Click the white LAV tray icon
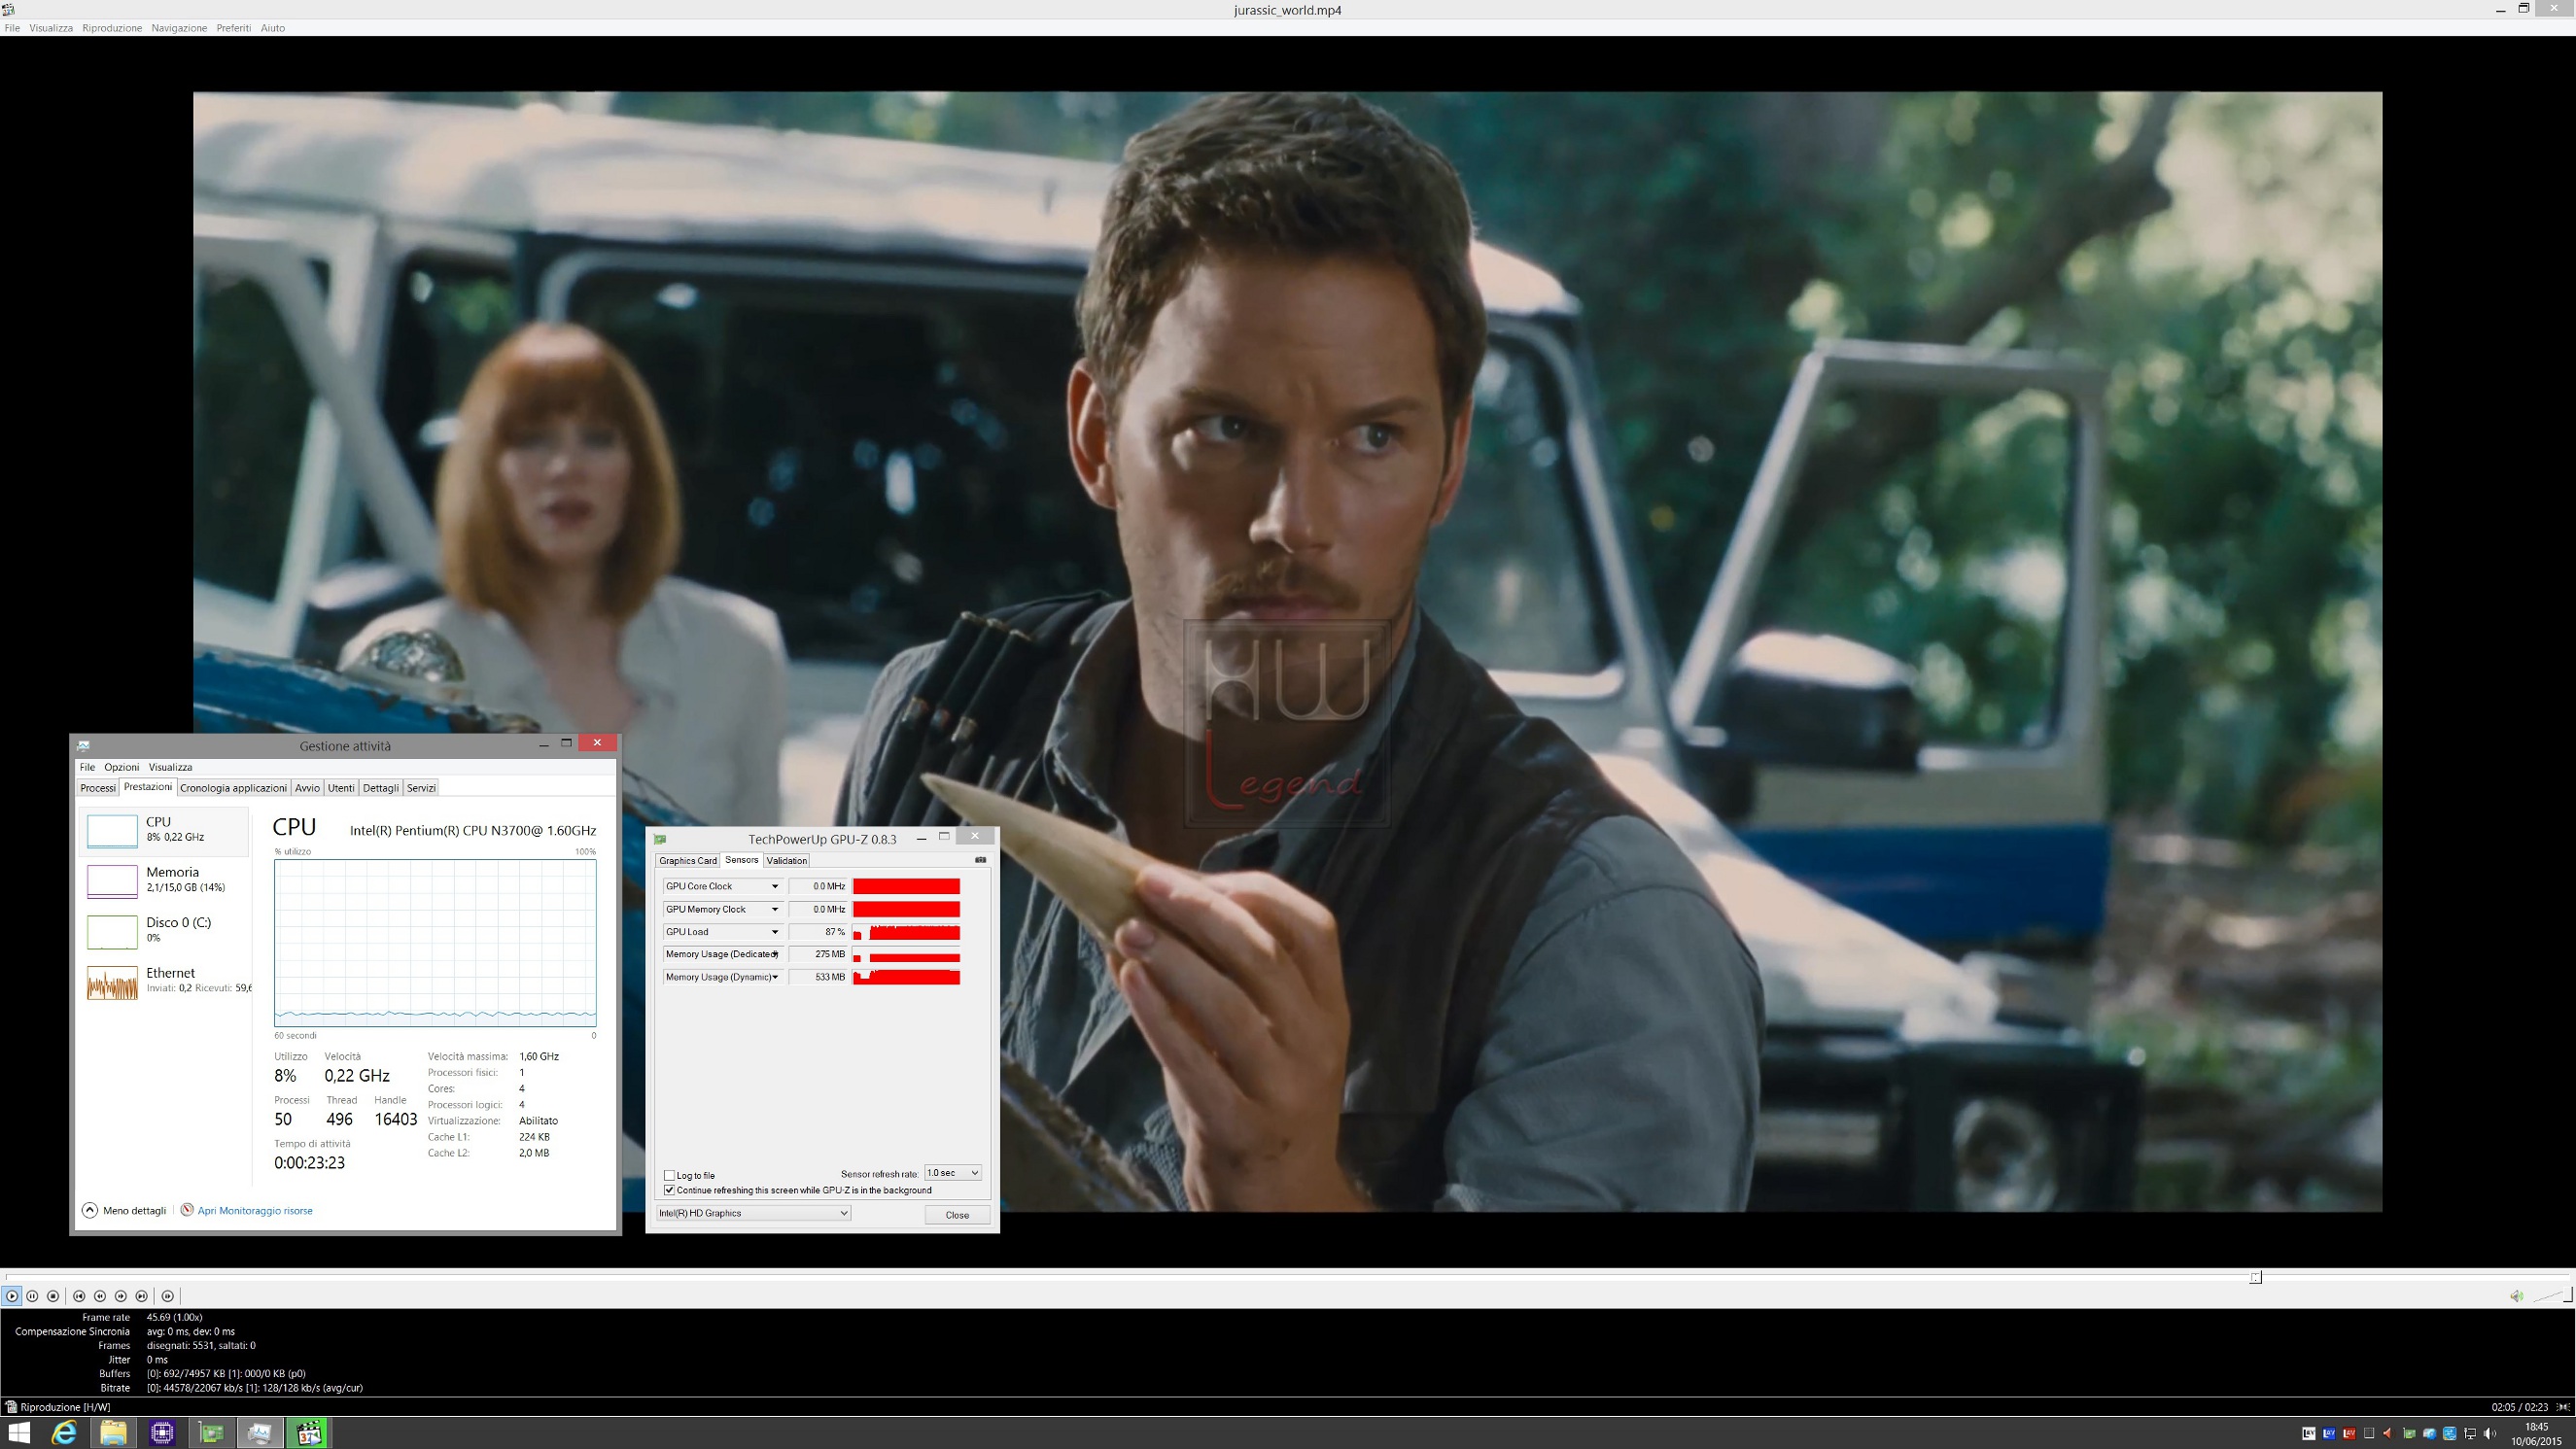Screen dimensions: 2576x1449 (x=2309, y=1434)
